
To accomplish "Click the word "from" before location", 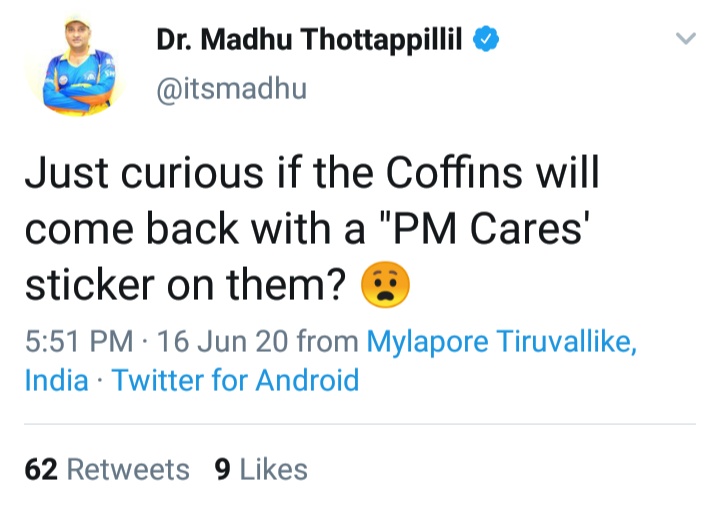I will (x=330, y=342).
